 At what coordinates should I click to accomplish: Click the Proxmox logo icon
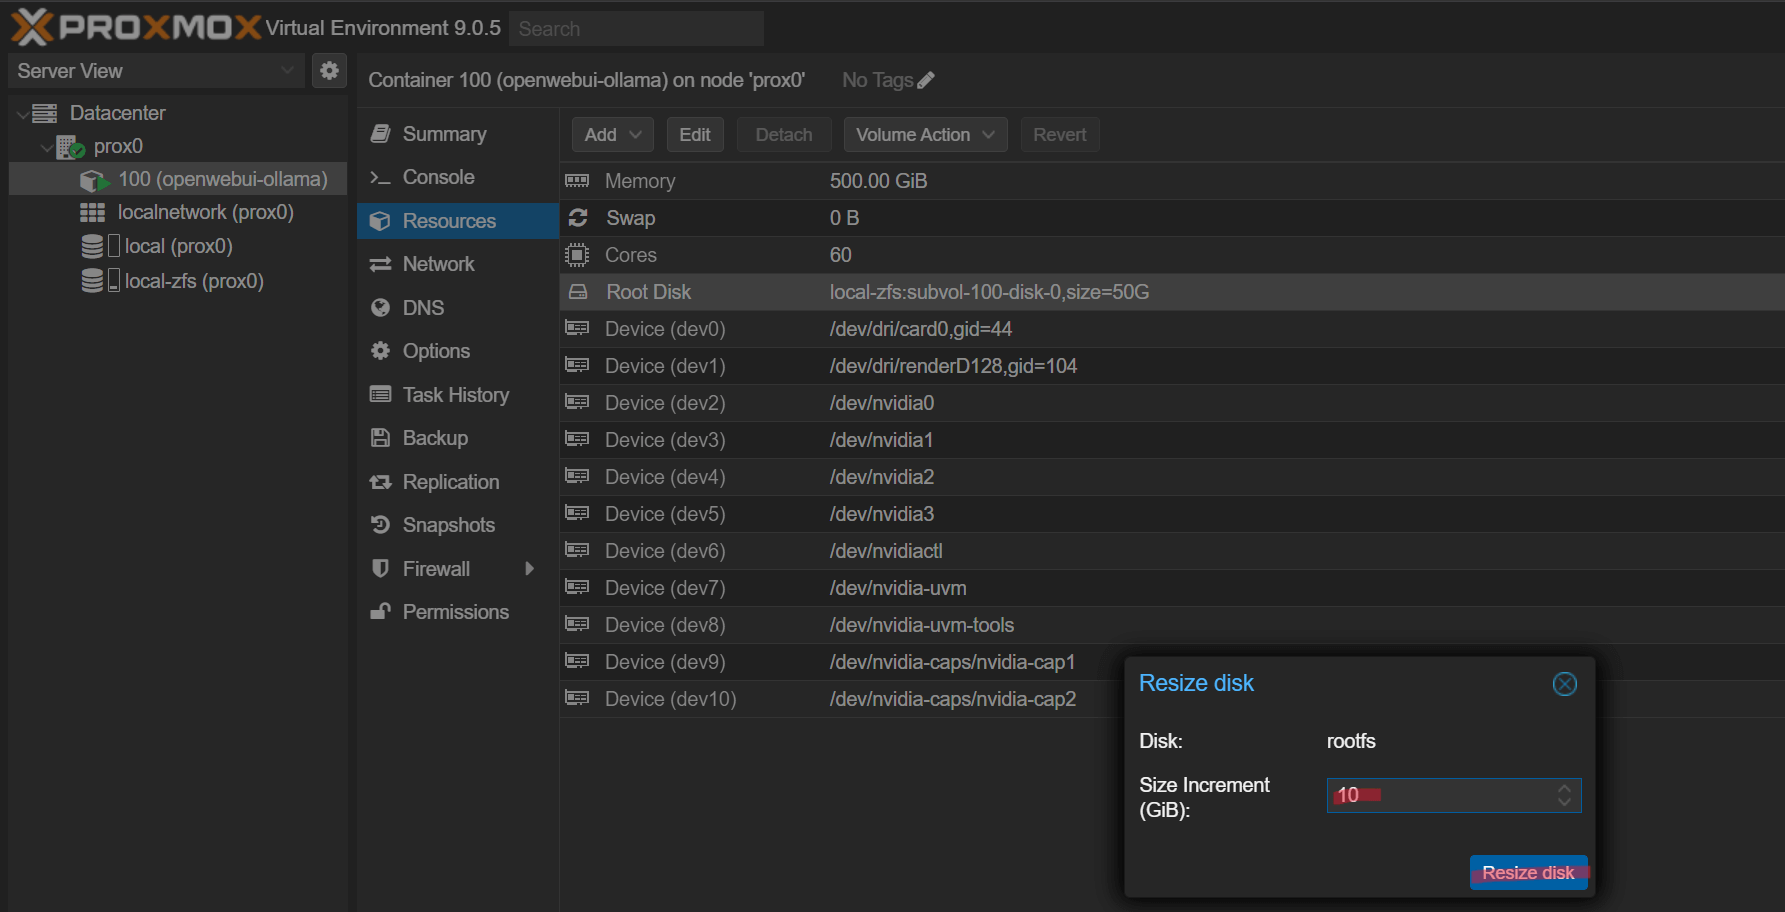[32, 27]
